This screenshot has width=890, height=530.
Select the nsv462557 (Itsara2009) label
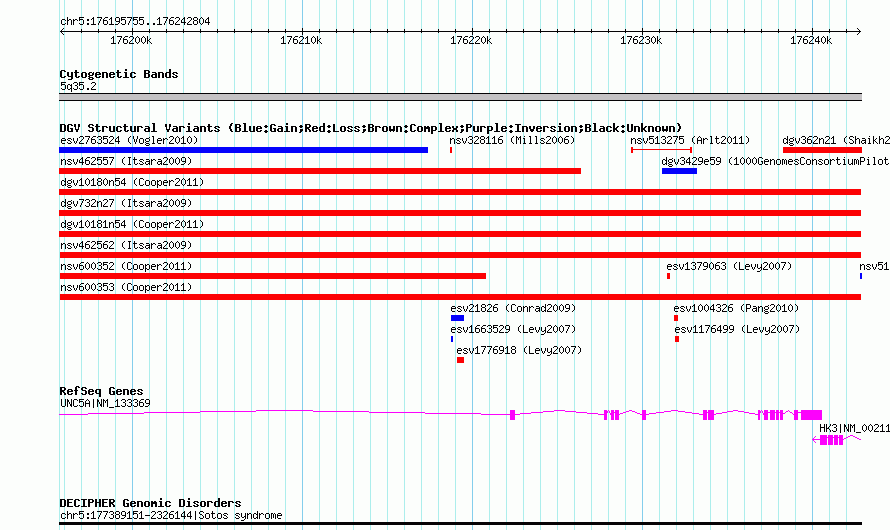click(126, 161)
